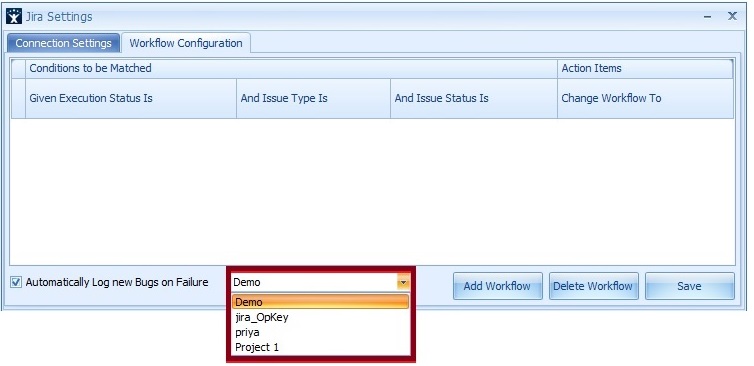Click the Conditions to be Matched header
754x366 pixels.
(x=291, y=68)
